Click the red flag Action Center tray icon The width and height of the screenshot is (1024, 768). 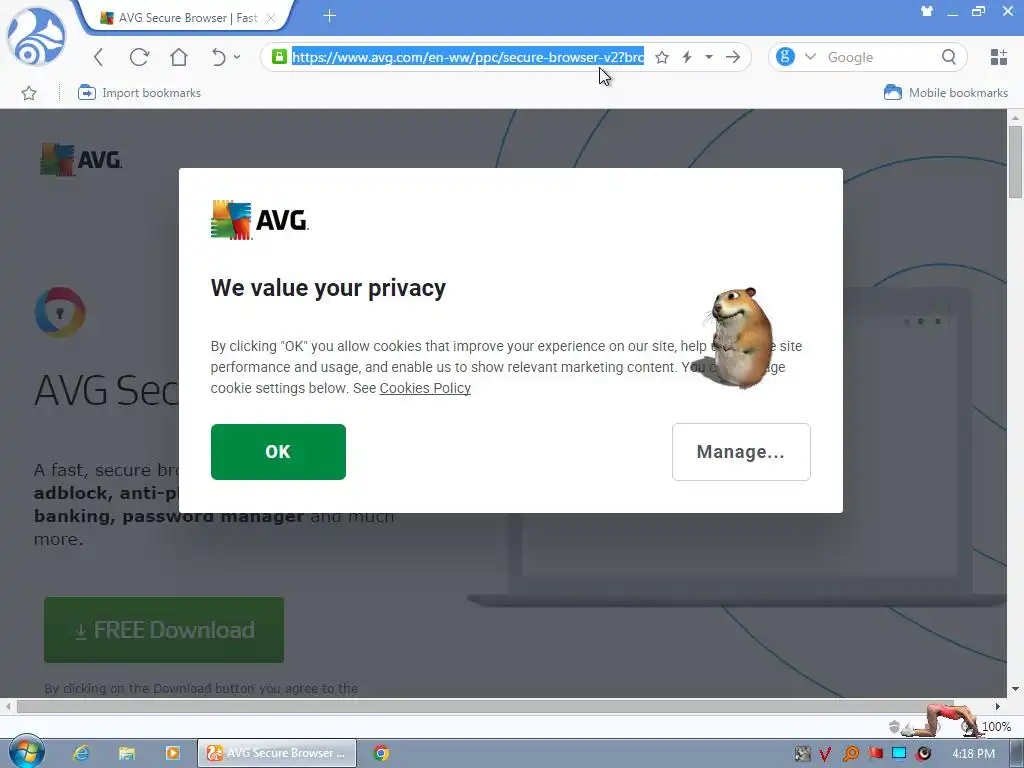875,754
